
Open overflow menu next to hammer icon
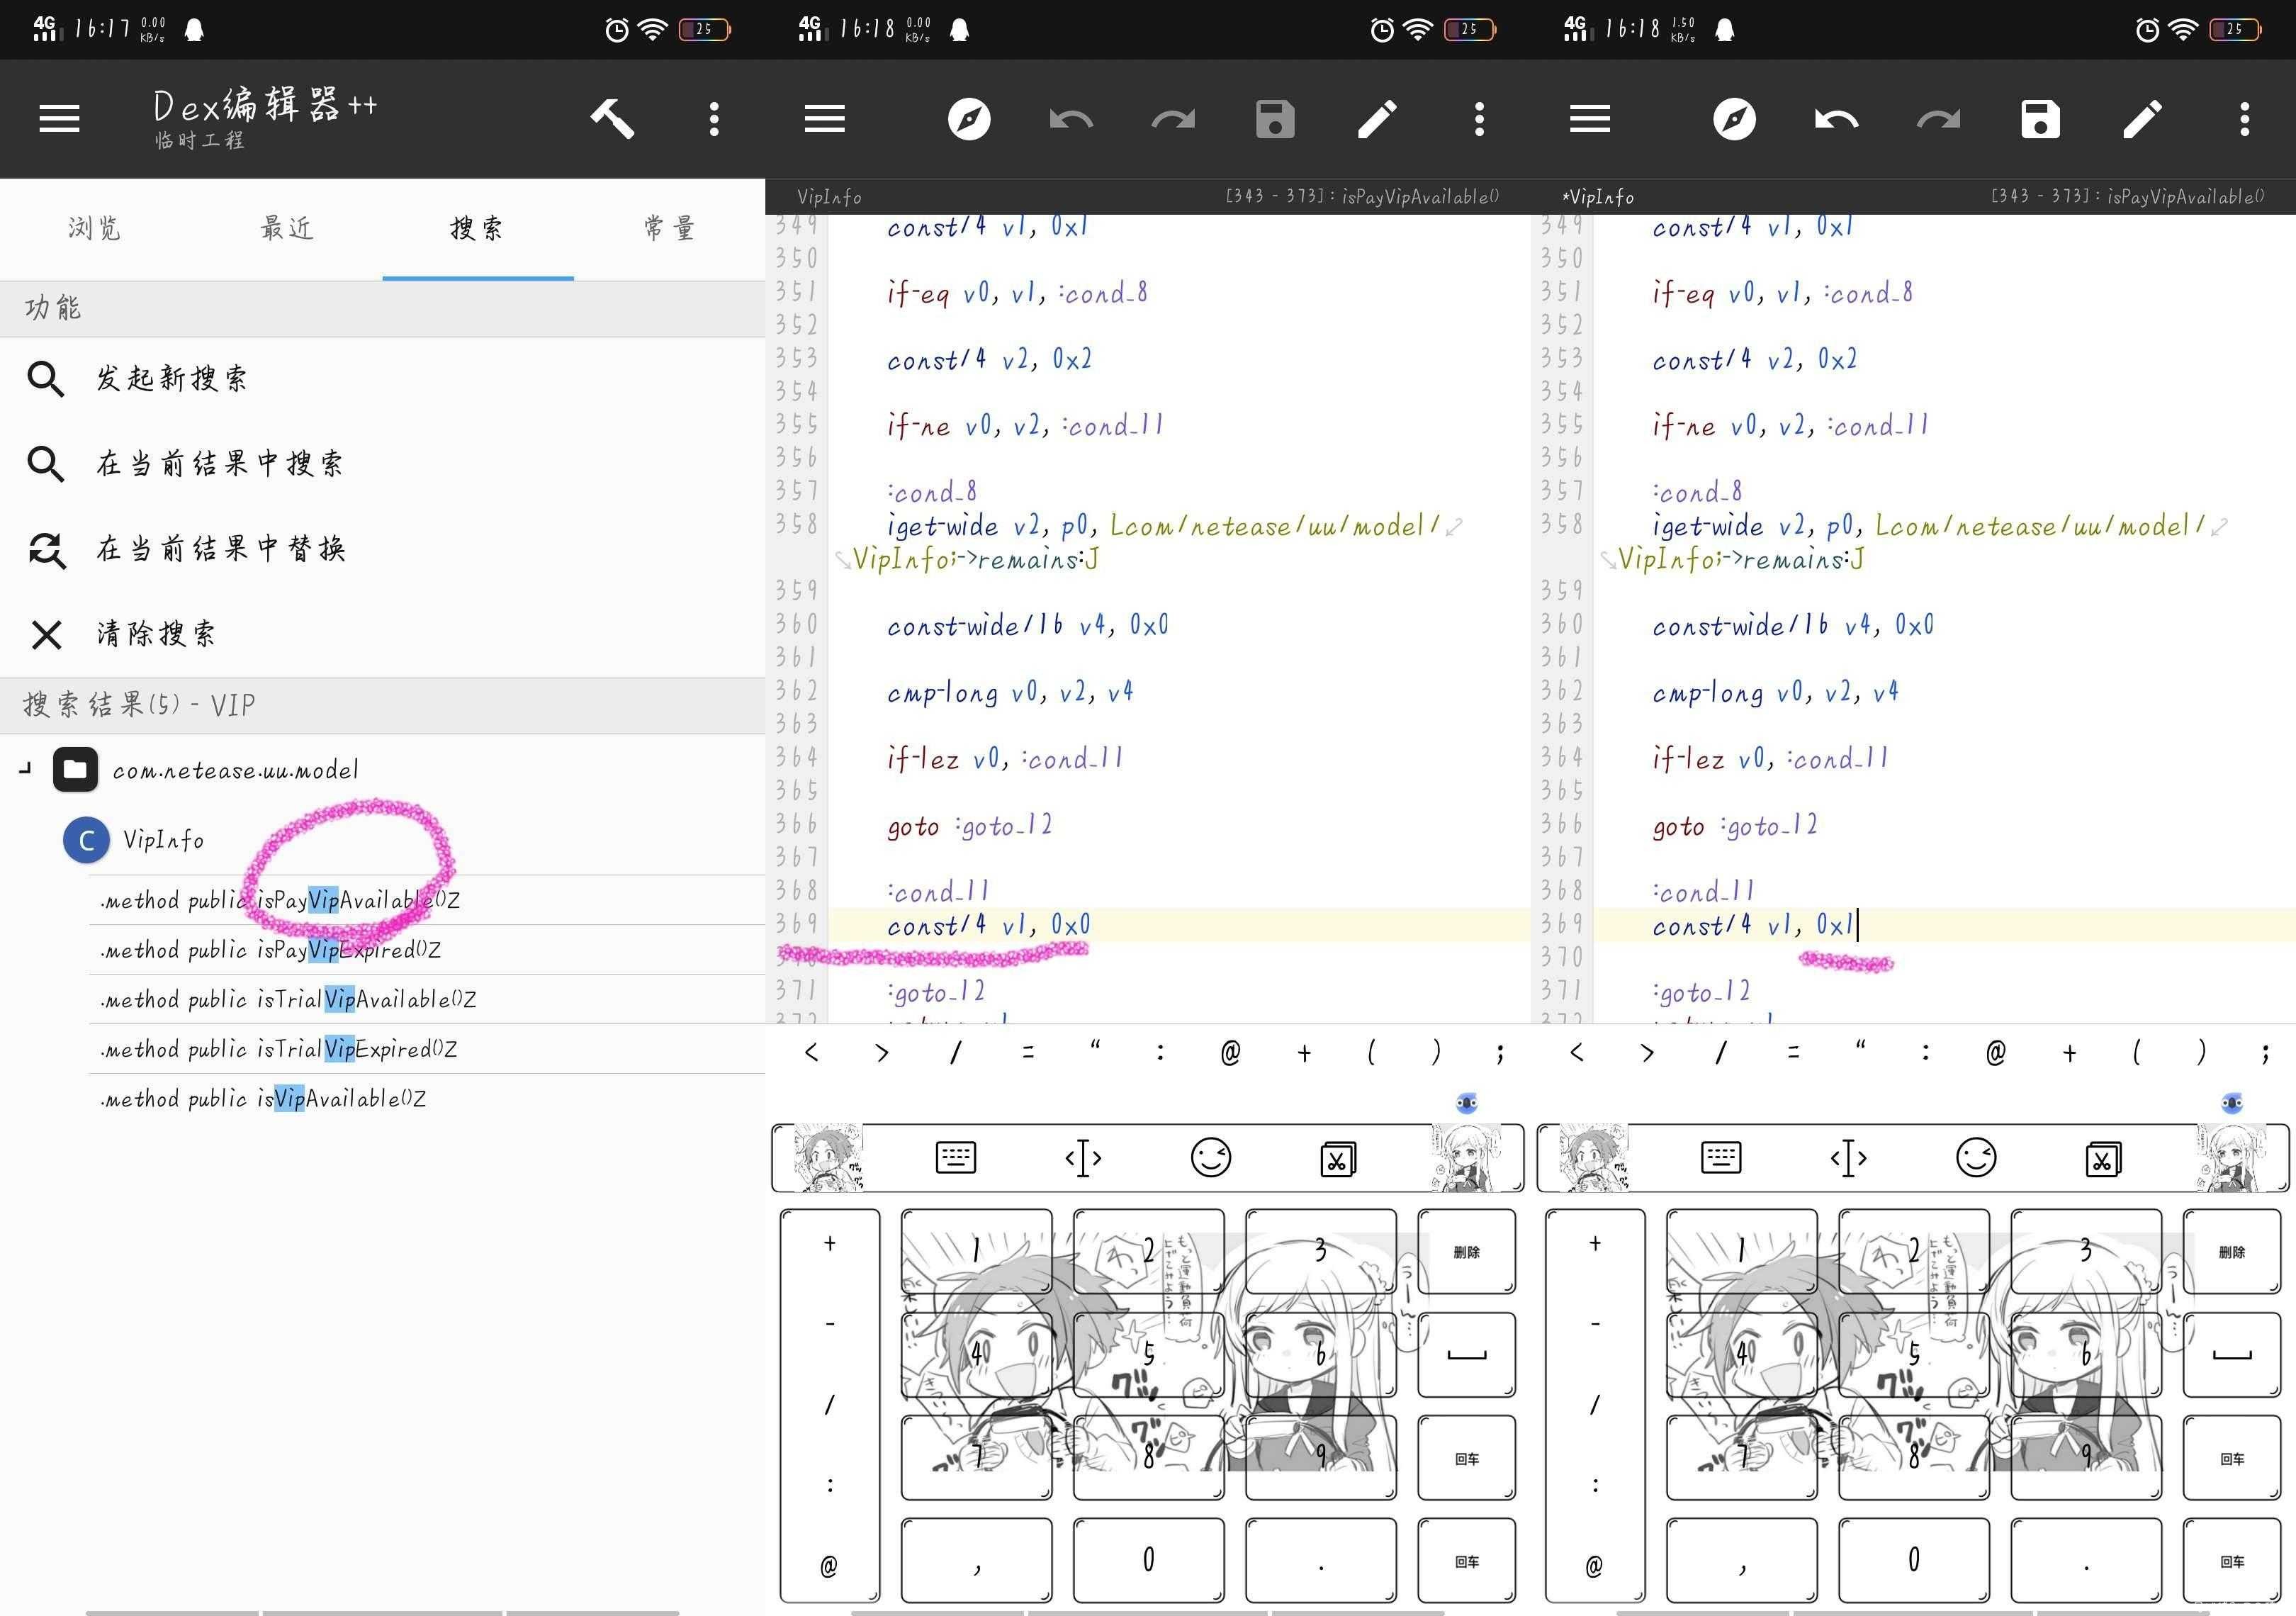(x=714, y=119)
